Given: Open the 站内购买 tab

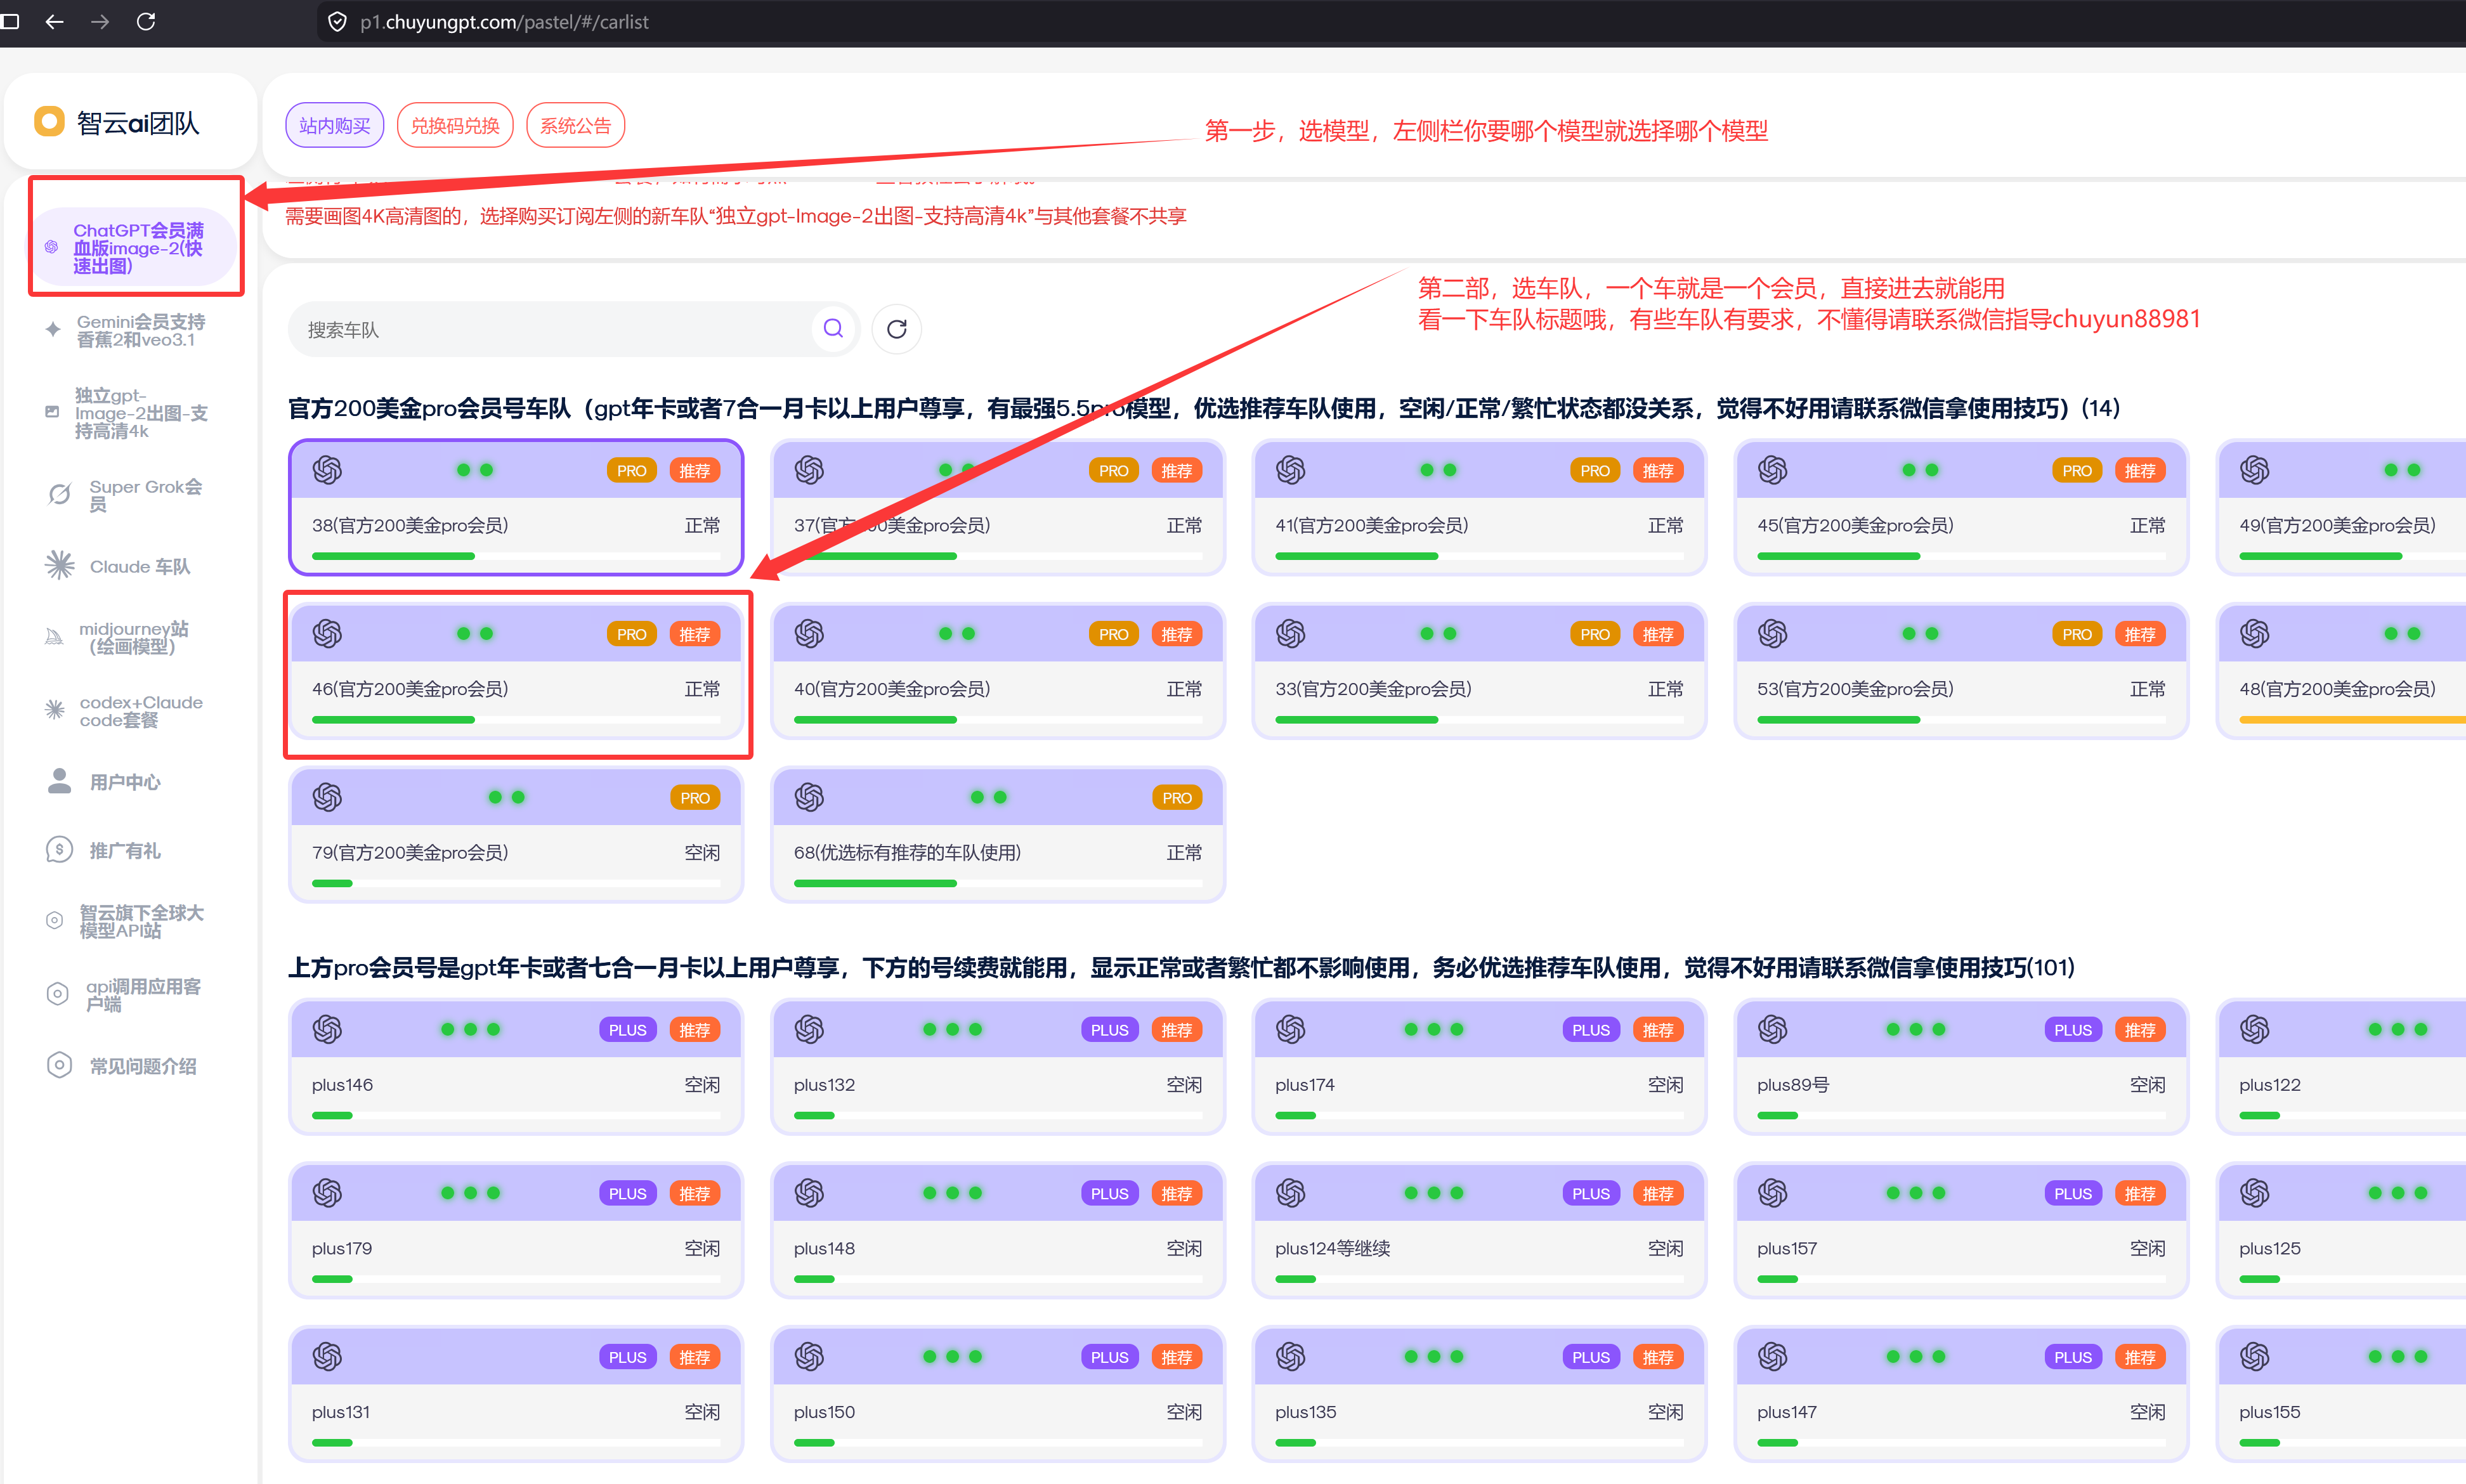Looking at the screenshot, I should pyautogui.click(x=335, y=125).
